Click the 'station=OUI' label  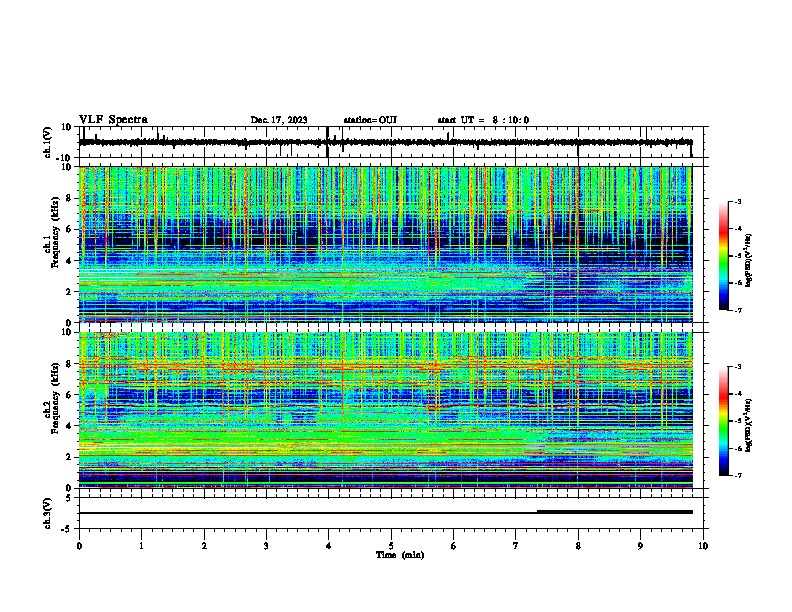pos(370,120)
